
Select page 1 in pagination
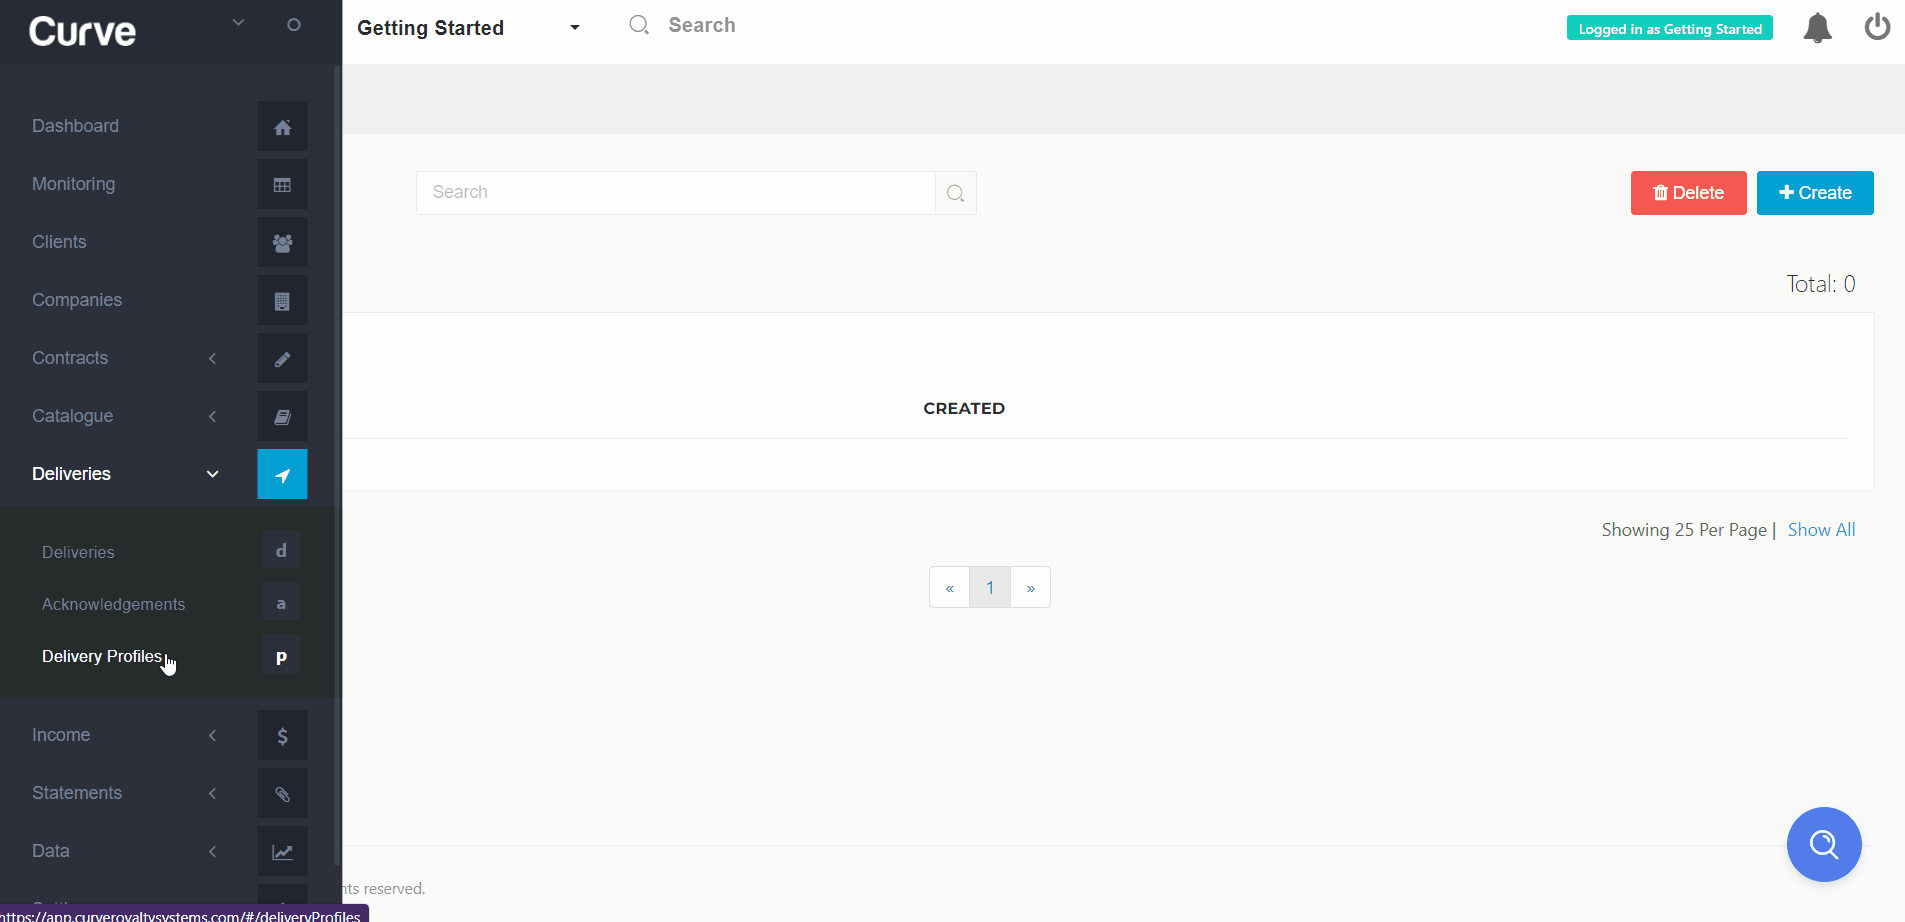990,587
